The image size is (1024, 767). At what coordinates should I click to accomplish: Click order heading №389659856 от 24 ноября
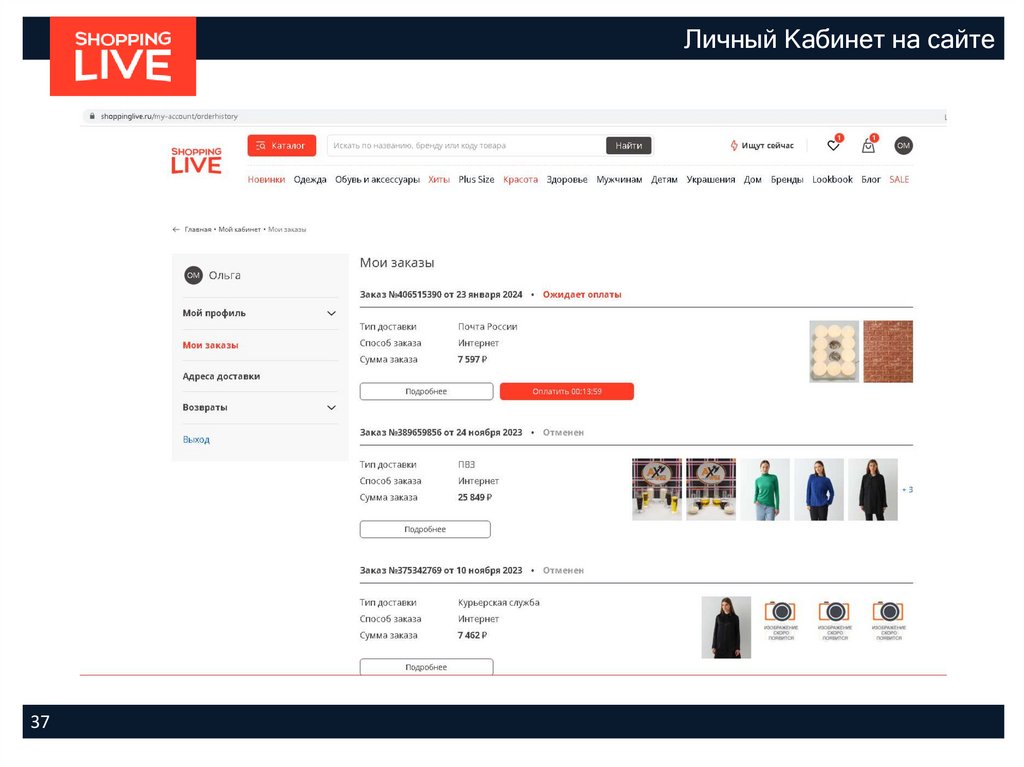pos(441,432)
